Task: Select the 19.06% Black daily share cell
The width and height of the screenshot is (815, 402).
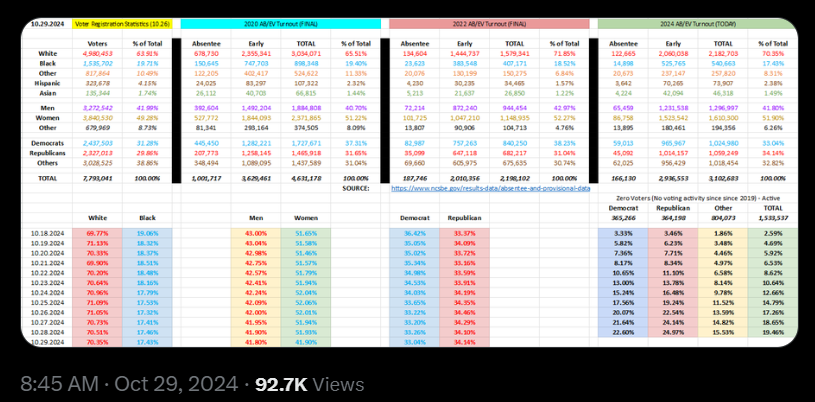Action: (147, 233)
